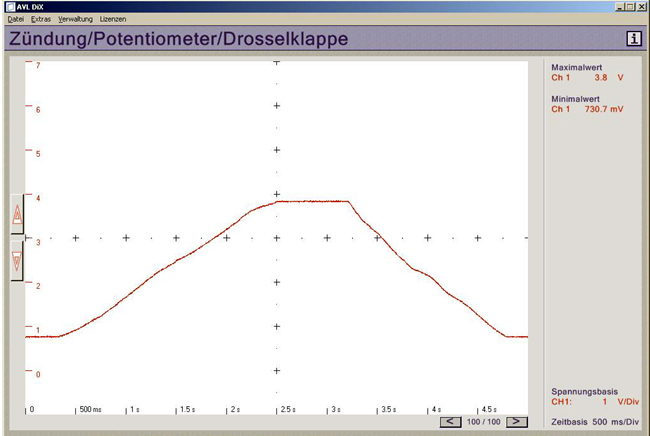Open the Extras menu
Viewport: 650px width, 436px height.
pos(40,19)
